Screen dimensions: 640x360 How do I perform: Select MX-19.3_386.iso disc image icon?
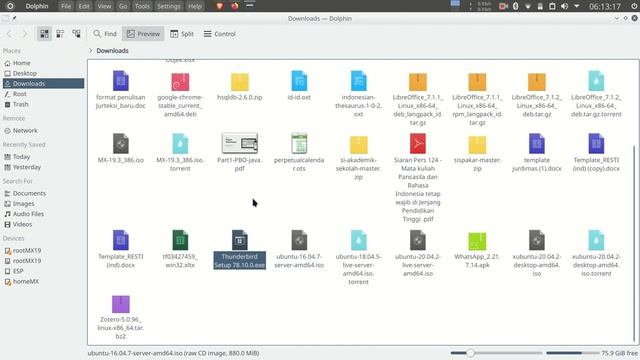click(121, 144)
